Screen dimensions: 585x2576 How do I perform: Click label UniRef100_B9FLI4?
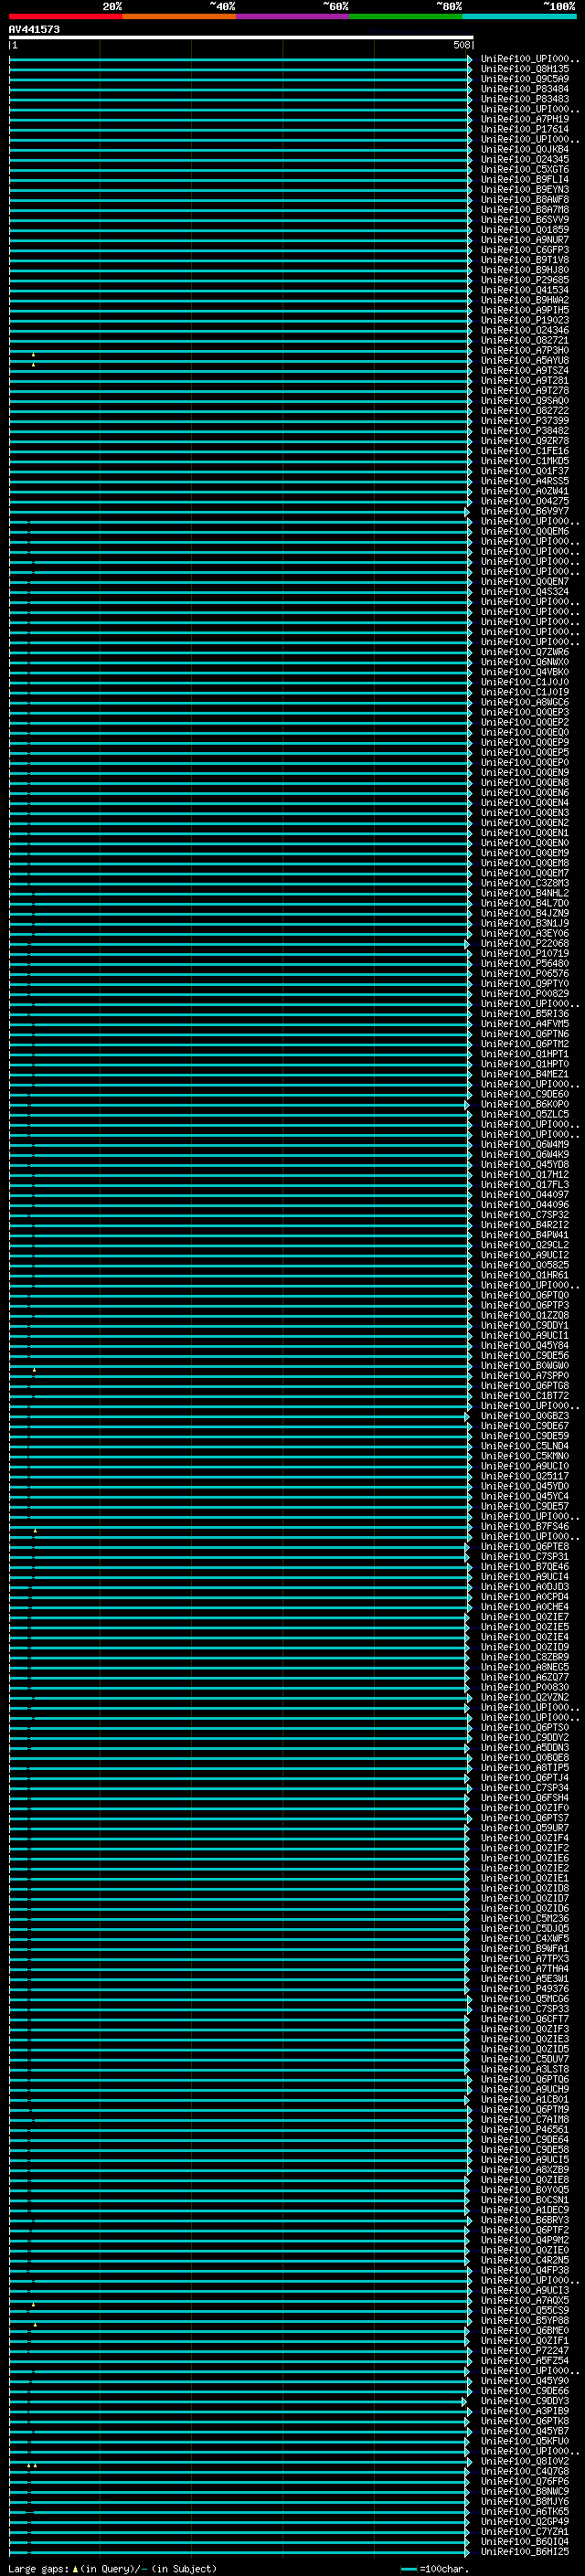coord(525,179)
